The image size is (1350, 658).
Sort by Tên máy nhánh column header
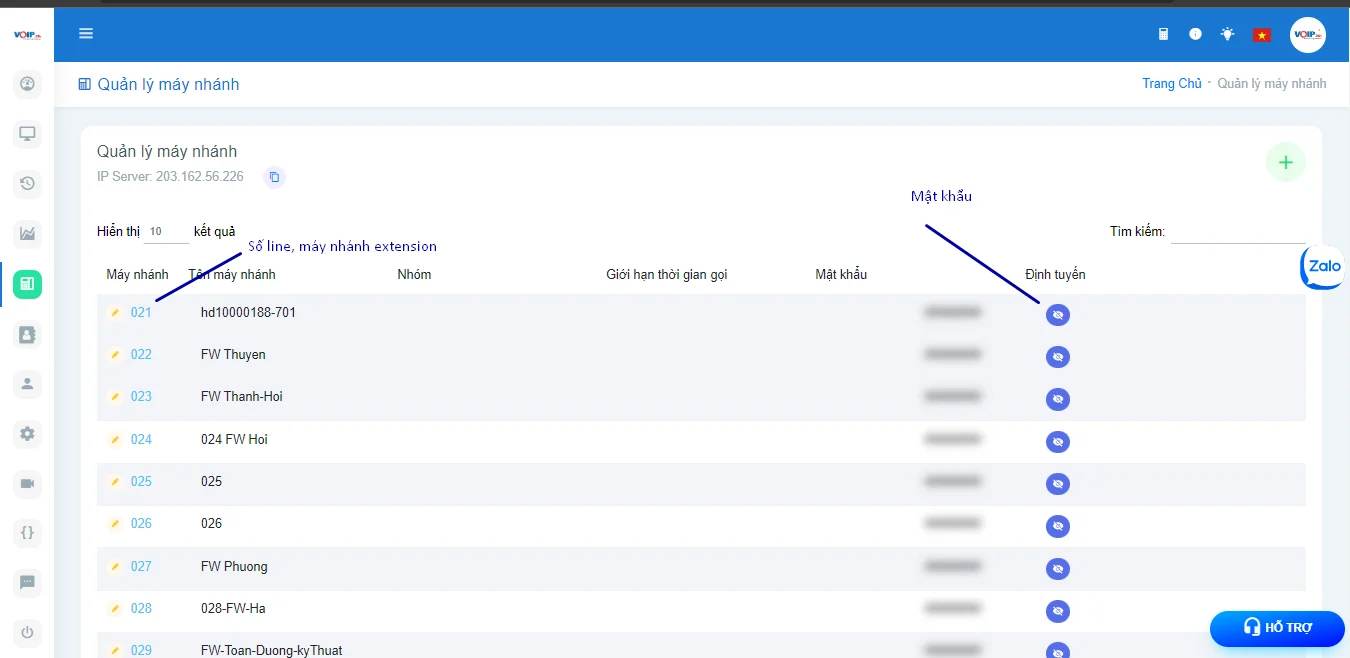(232, 275)
